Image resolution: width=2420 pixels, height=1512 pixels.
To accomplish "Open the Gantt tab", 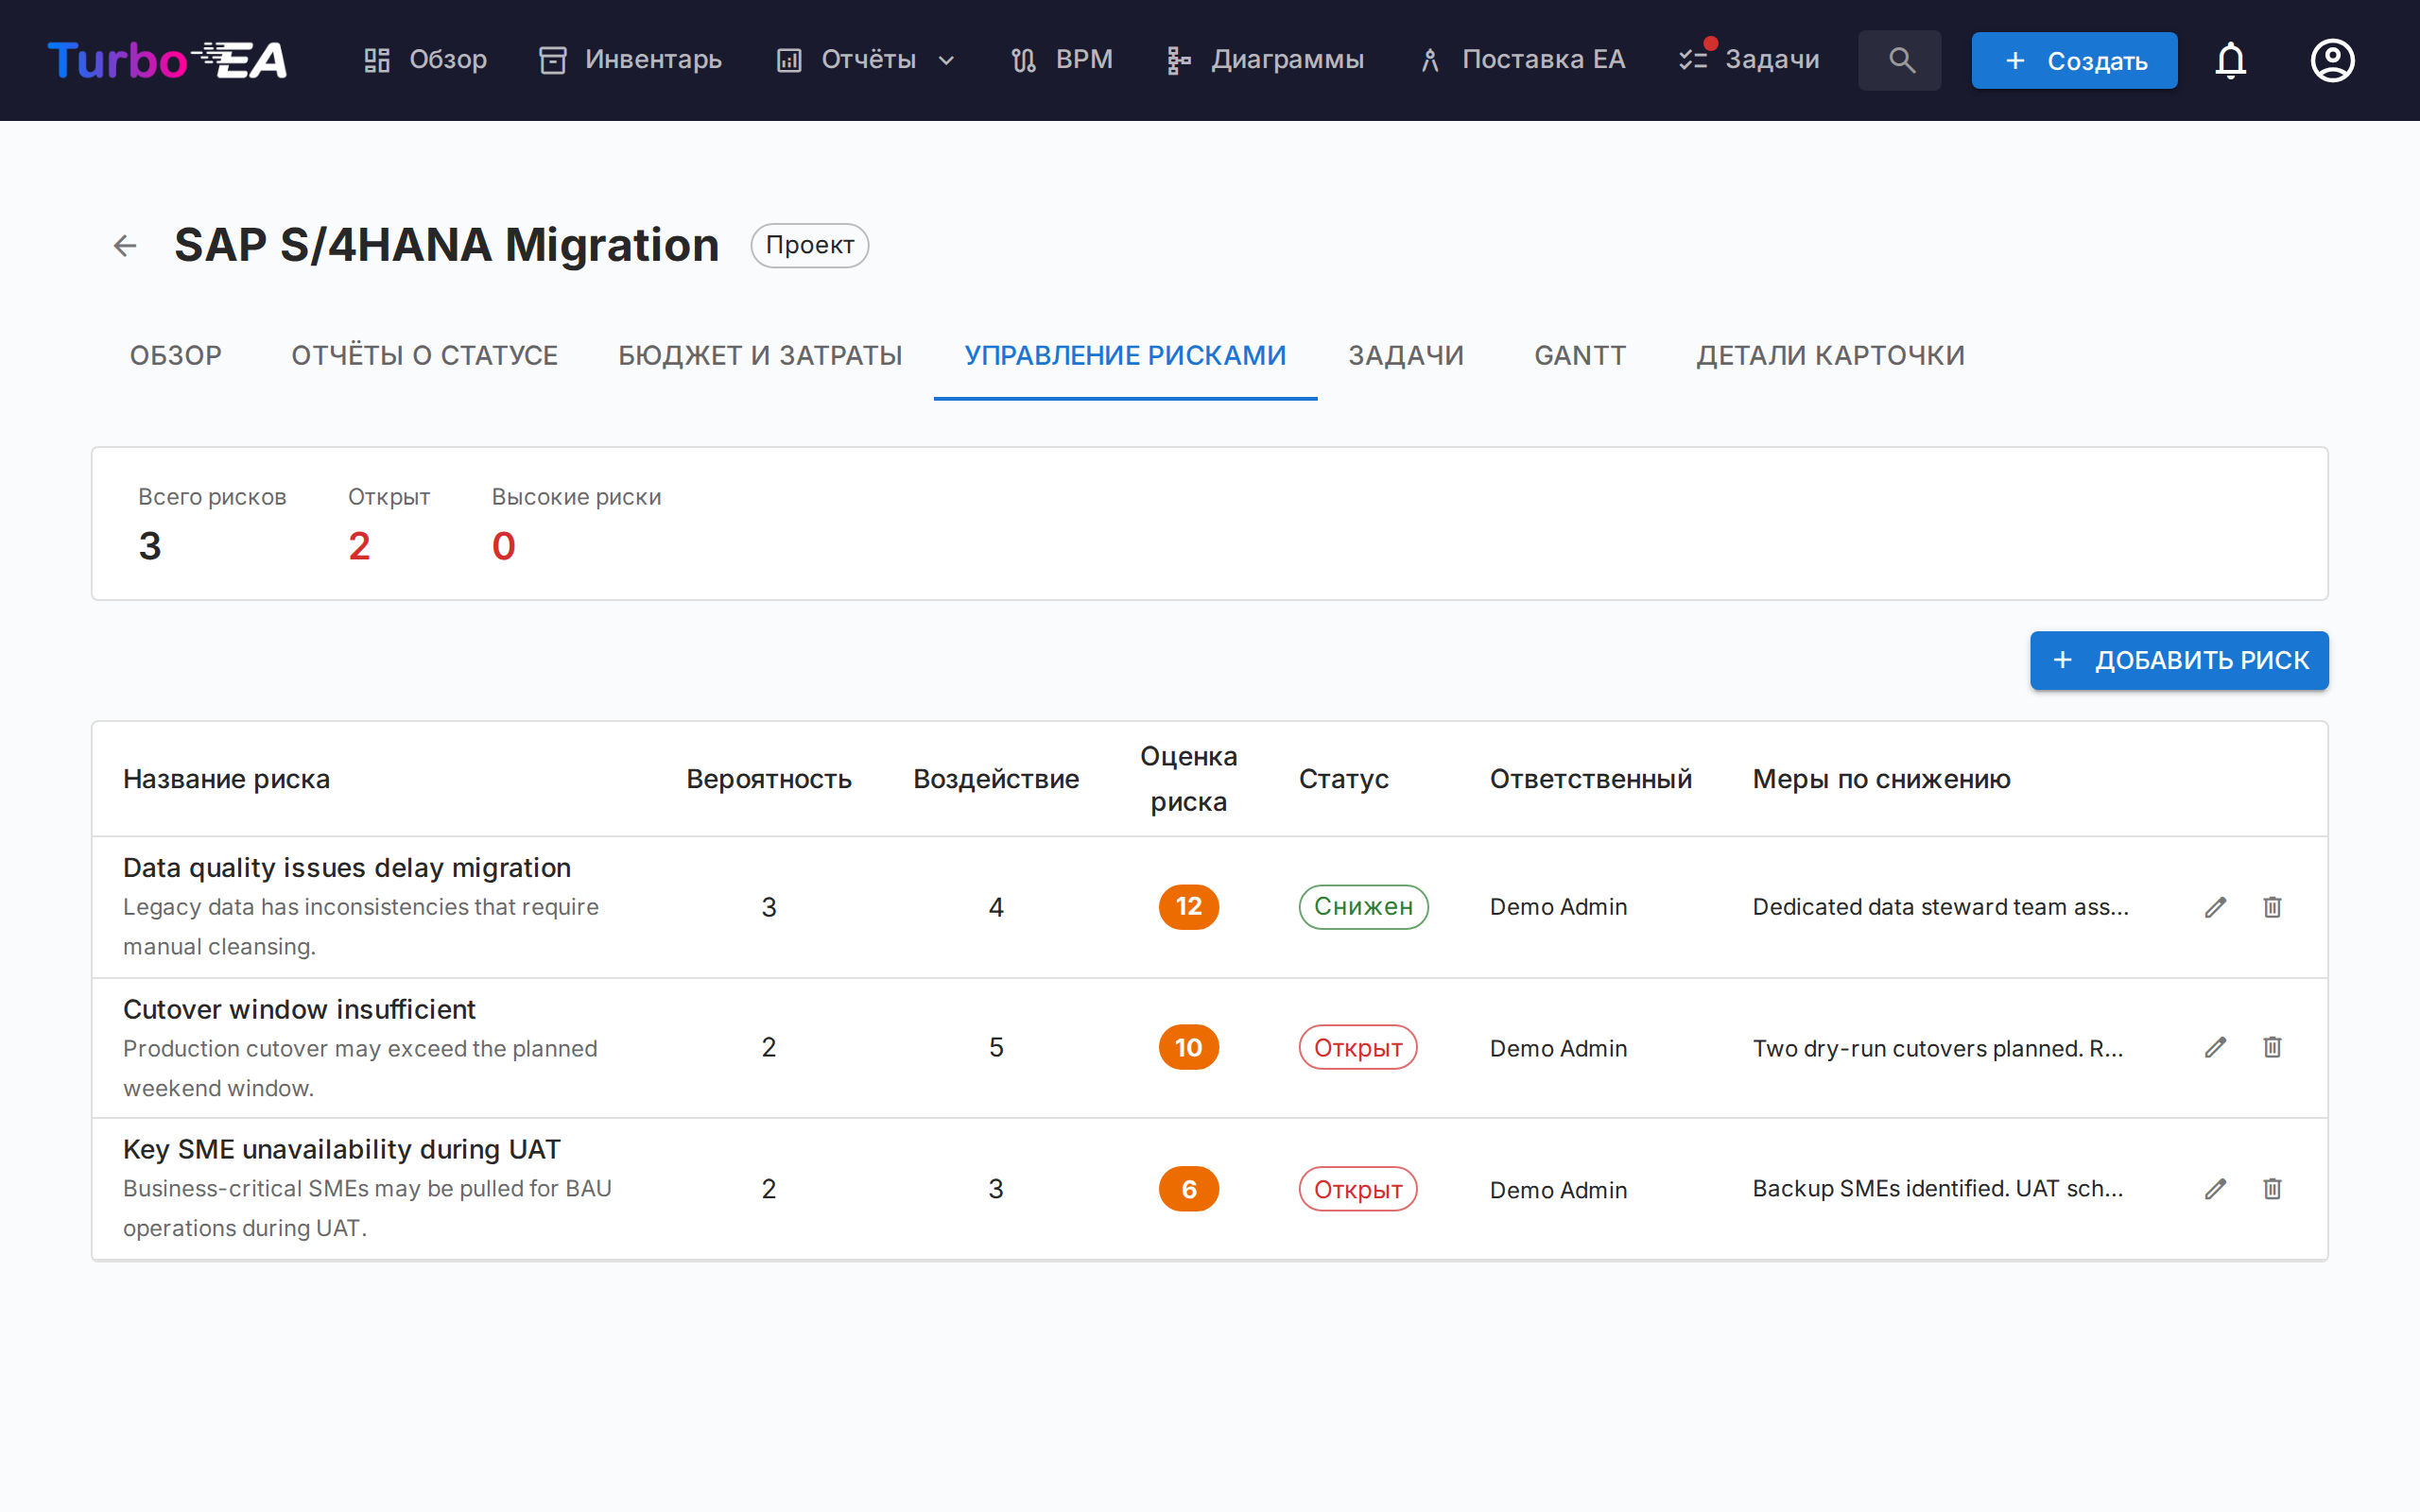I will click(1580, 356).
